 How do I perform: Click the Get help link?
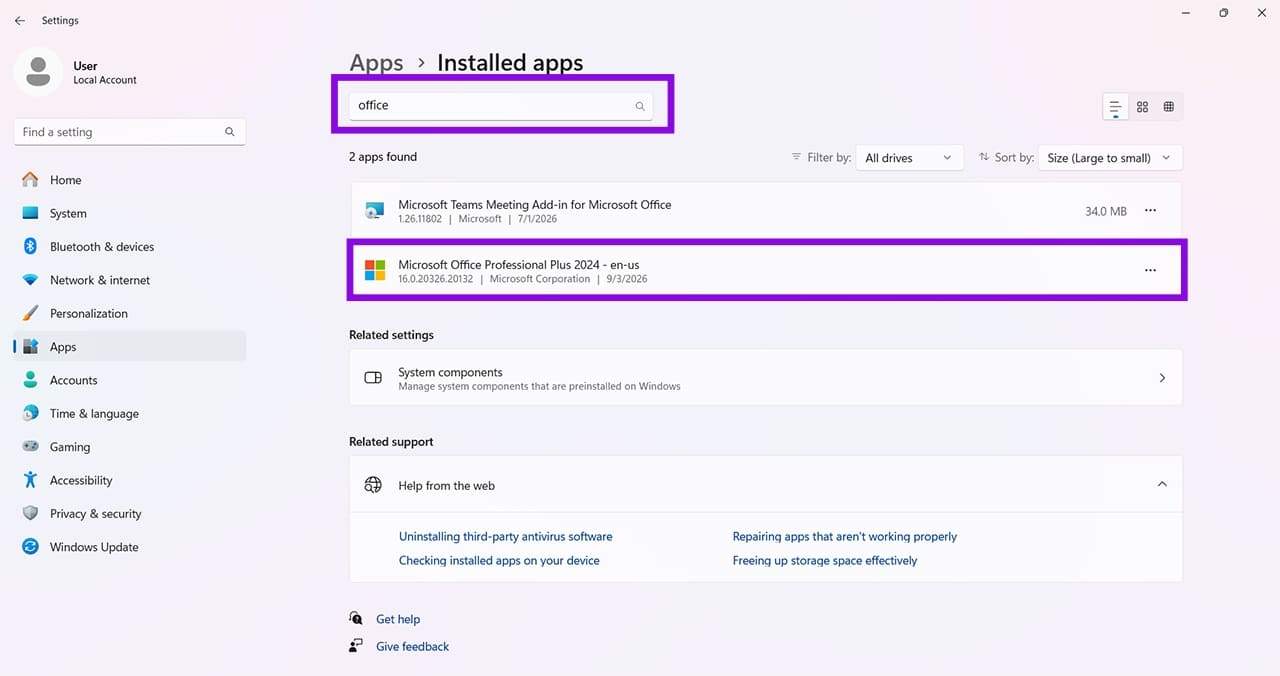pyautogui.click(x=398, y=619)
